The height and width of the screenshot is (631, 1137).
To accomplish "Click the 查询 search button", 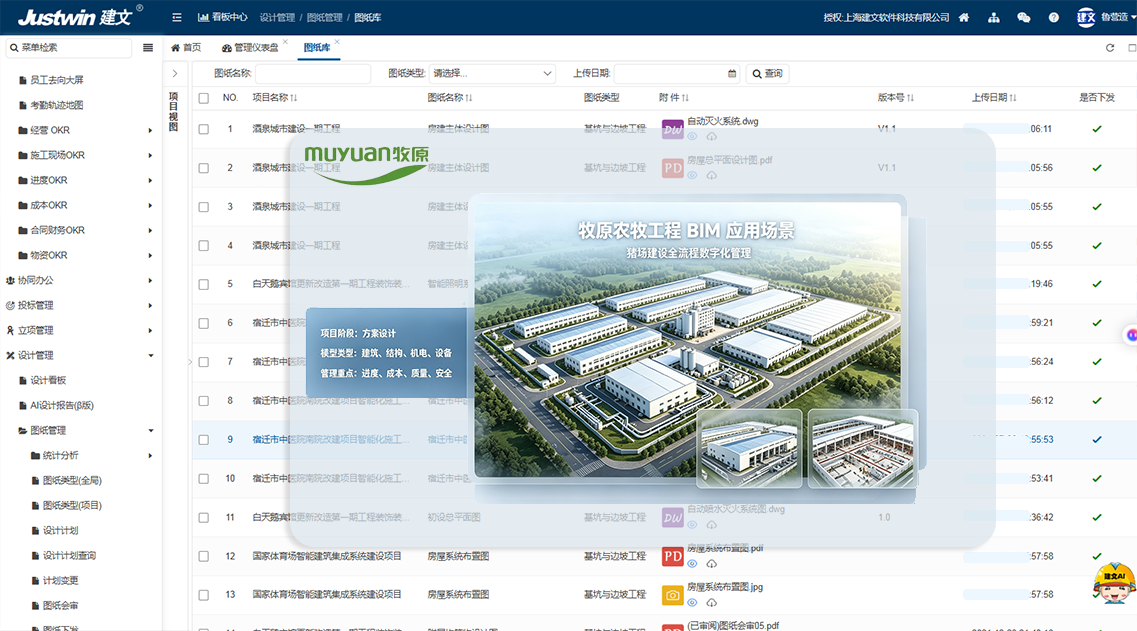I will (x=768, y=73).
